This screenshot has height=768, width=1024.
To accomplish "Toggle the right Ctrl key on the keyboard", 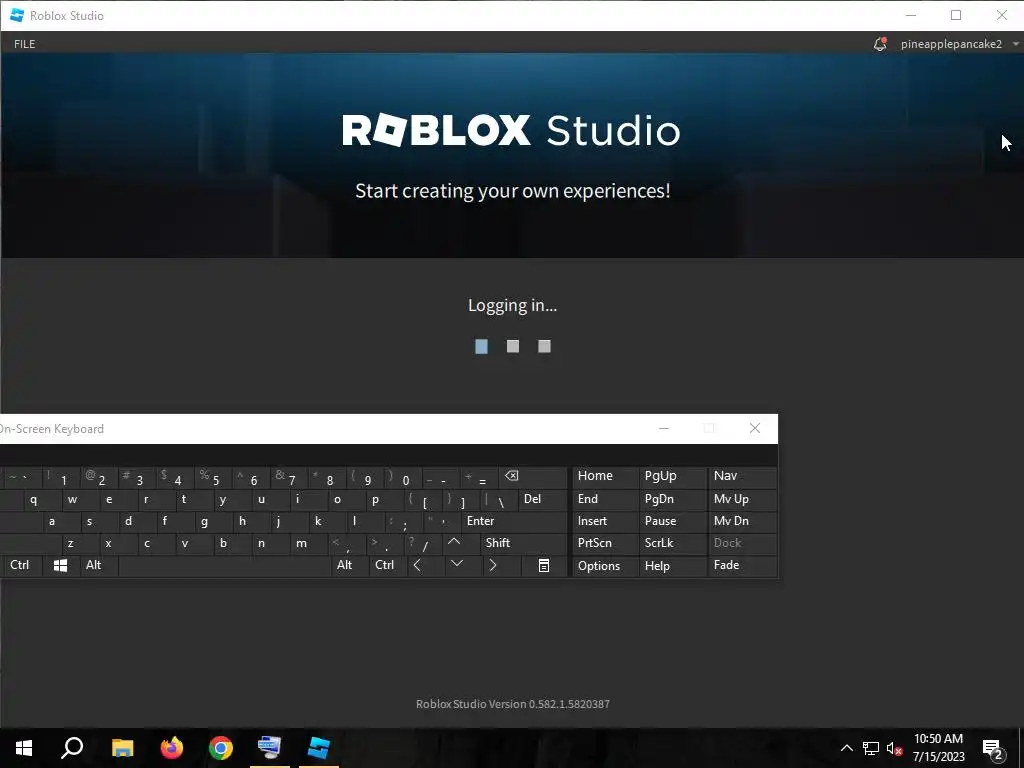I will pyautogui.click(x=389, y=566).
